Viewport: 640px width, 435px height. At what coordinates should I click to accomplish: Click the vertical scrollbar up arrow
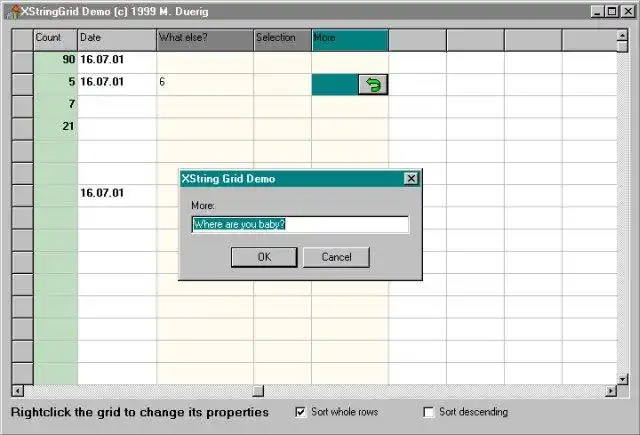pos(622,36)
